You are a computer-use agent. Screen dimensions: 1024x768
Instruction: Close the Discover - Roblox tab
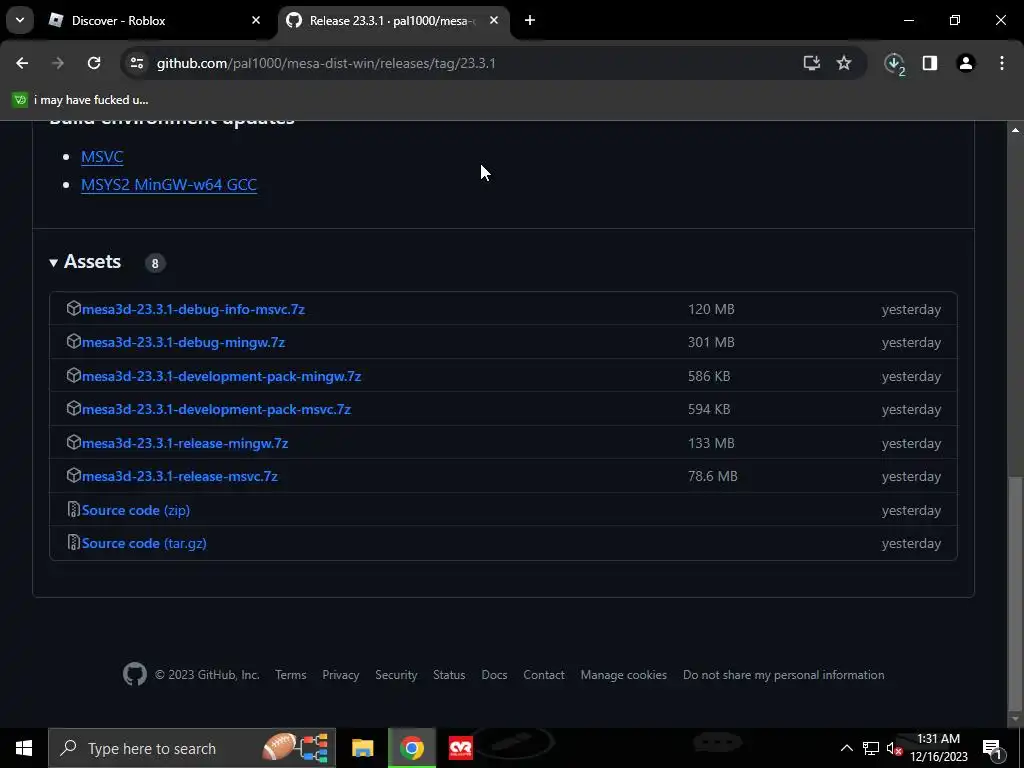tap(256, 20)
